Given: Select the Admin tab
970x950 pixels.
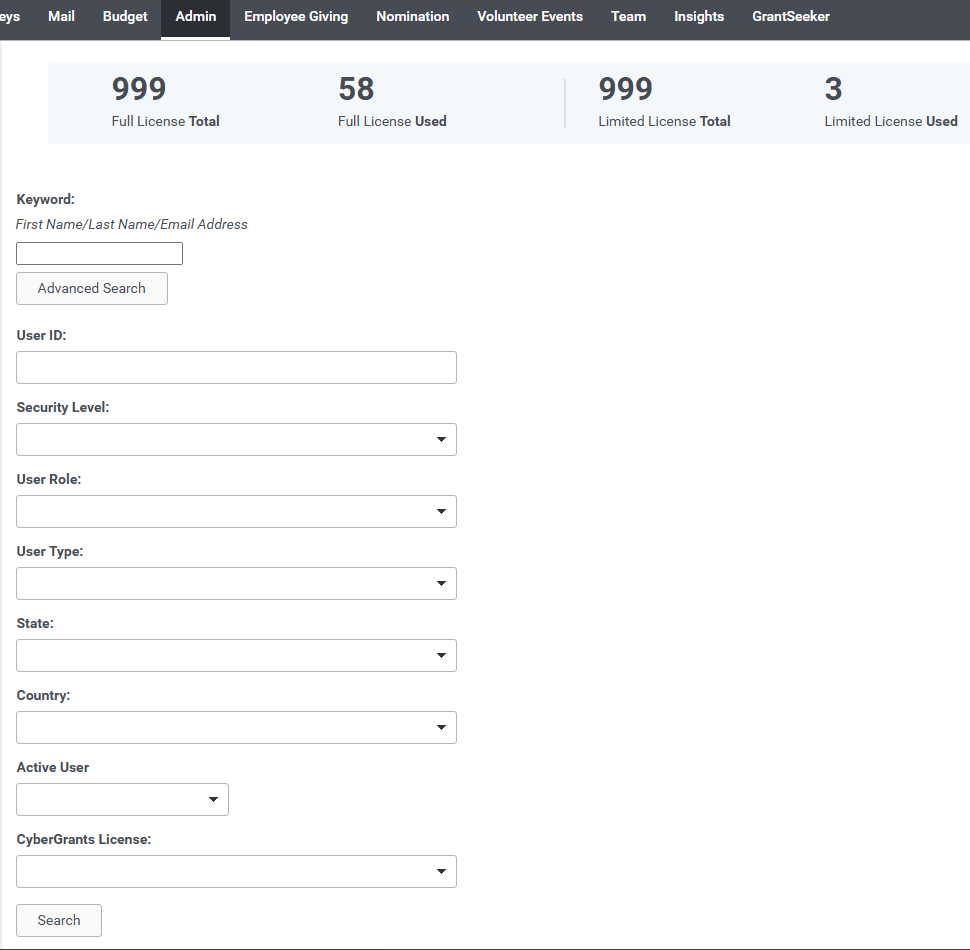Looking at the screenshot, I should click(x=195, y=17).
